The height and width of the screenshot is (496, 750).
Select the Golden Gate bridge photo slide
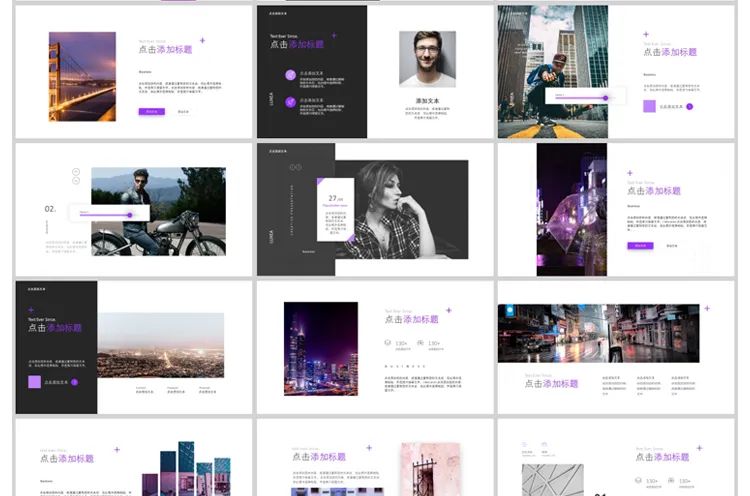[x=82, y=77]
